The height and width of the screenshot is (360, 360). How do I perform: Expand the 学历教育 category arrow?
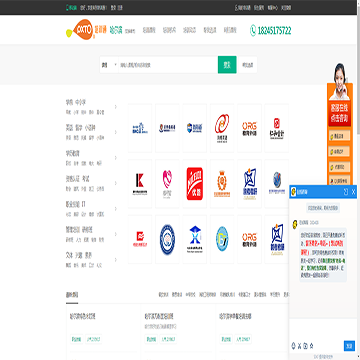116,158
